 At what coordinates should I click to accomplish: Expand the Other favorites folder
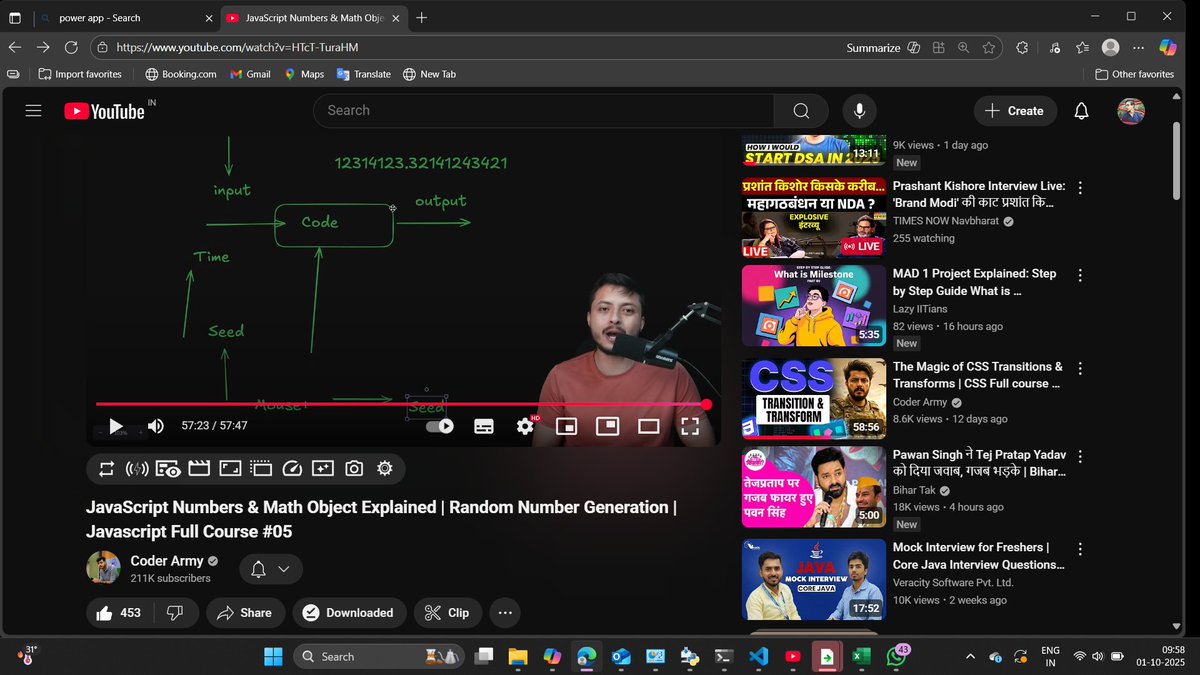click(x=1134, y=74)
